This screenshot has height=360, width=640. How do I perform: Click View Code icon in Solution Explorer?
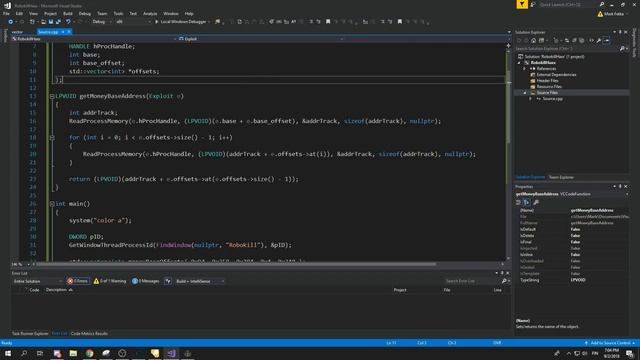click(x=591, y=40)
